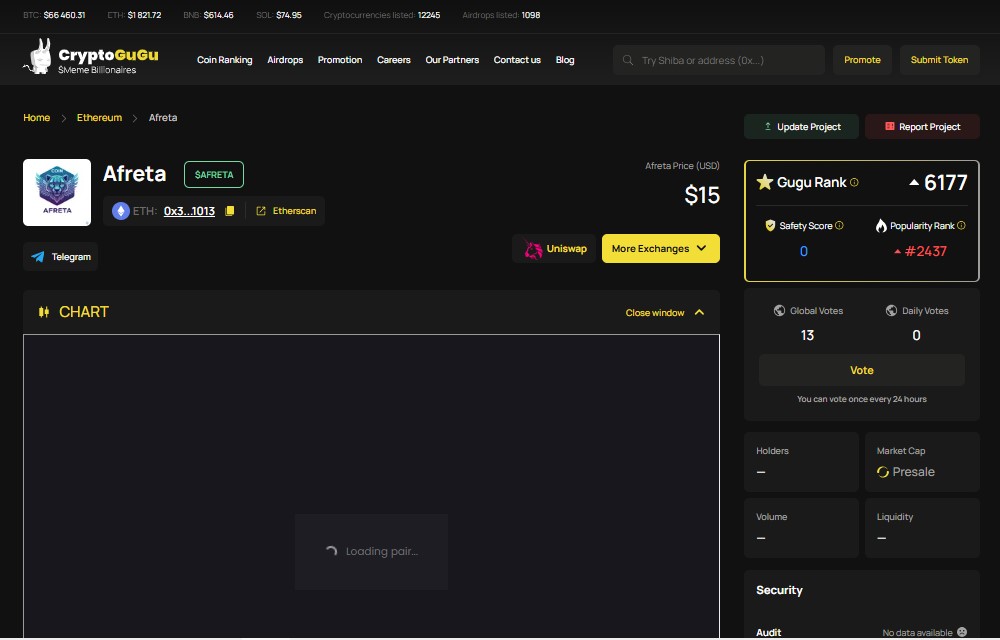Image resolution: width=1000 pixels, height=640 pixels.
Task: Click the Update Project button label
Action: [x=809, y=127]
